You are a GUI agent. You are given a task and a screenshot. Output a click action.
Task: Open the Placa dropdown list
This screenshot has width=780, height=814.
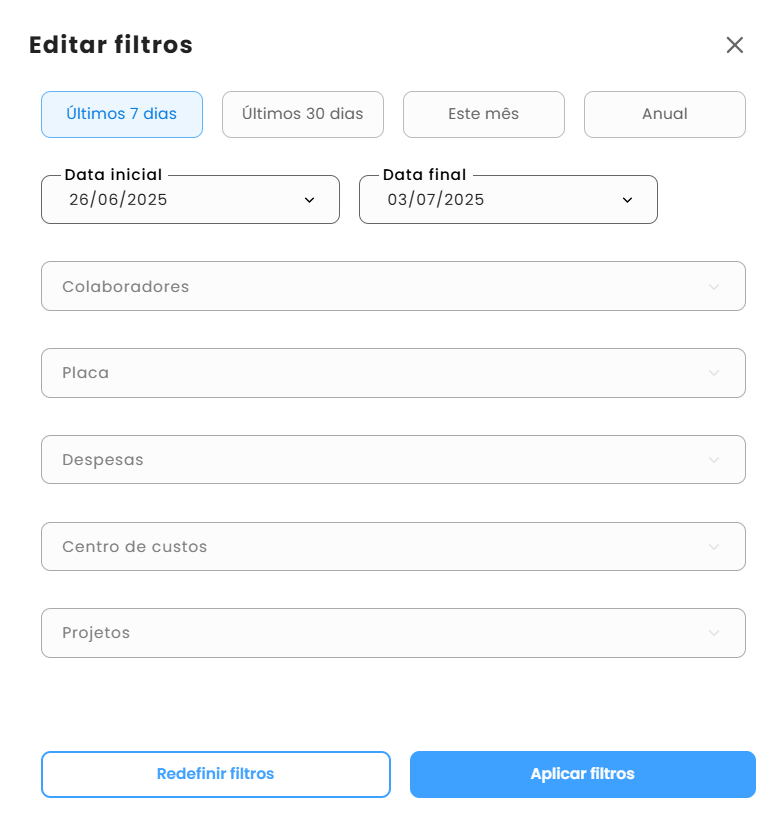tap(393, 373)
